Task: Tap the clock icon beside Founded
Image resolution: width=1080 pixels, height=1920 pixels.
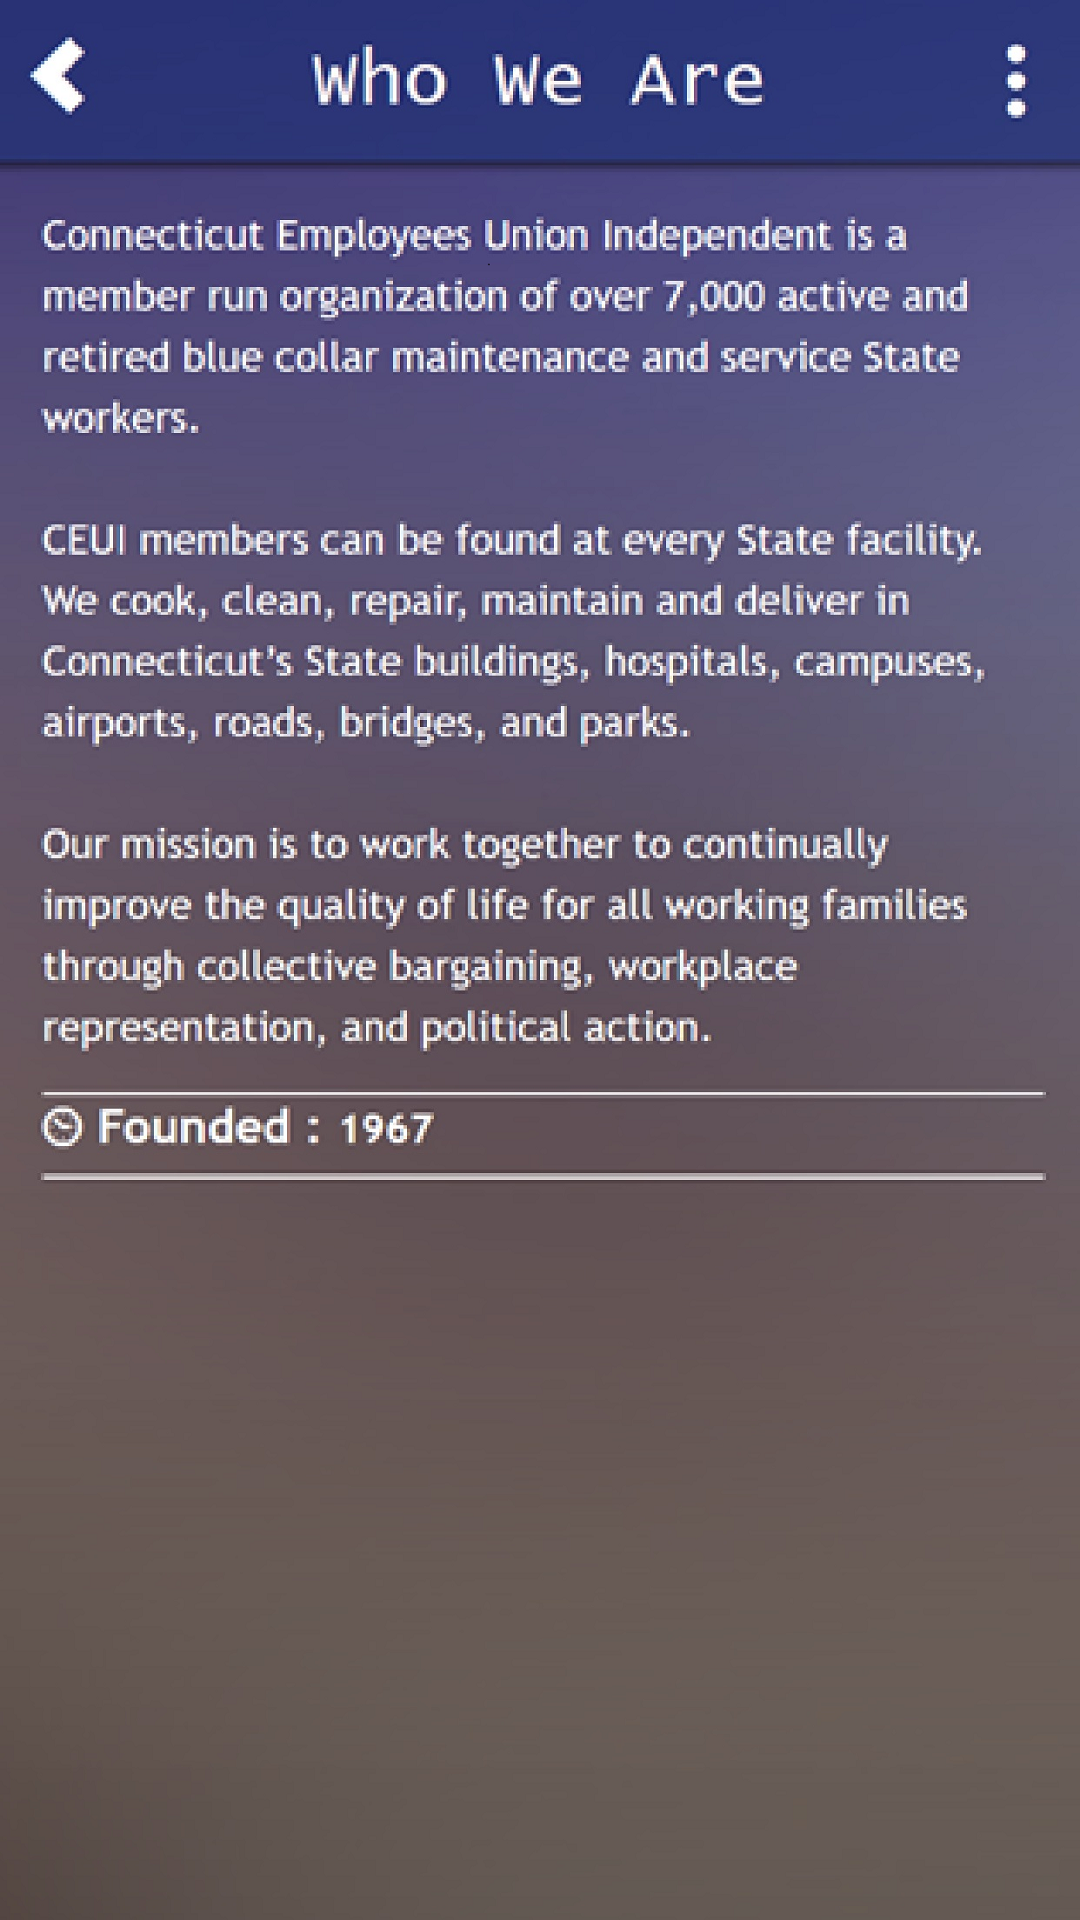Action: pyautogui.click(x=62, y=1124)
